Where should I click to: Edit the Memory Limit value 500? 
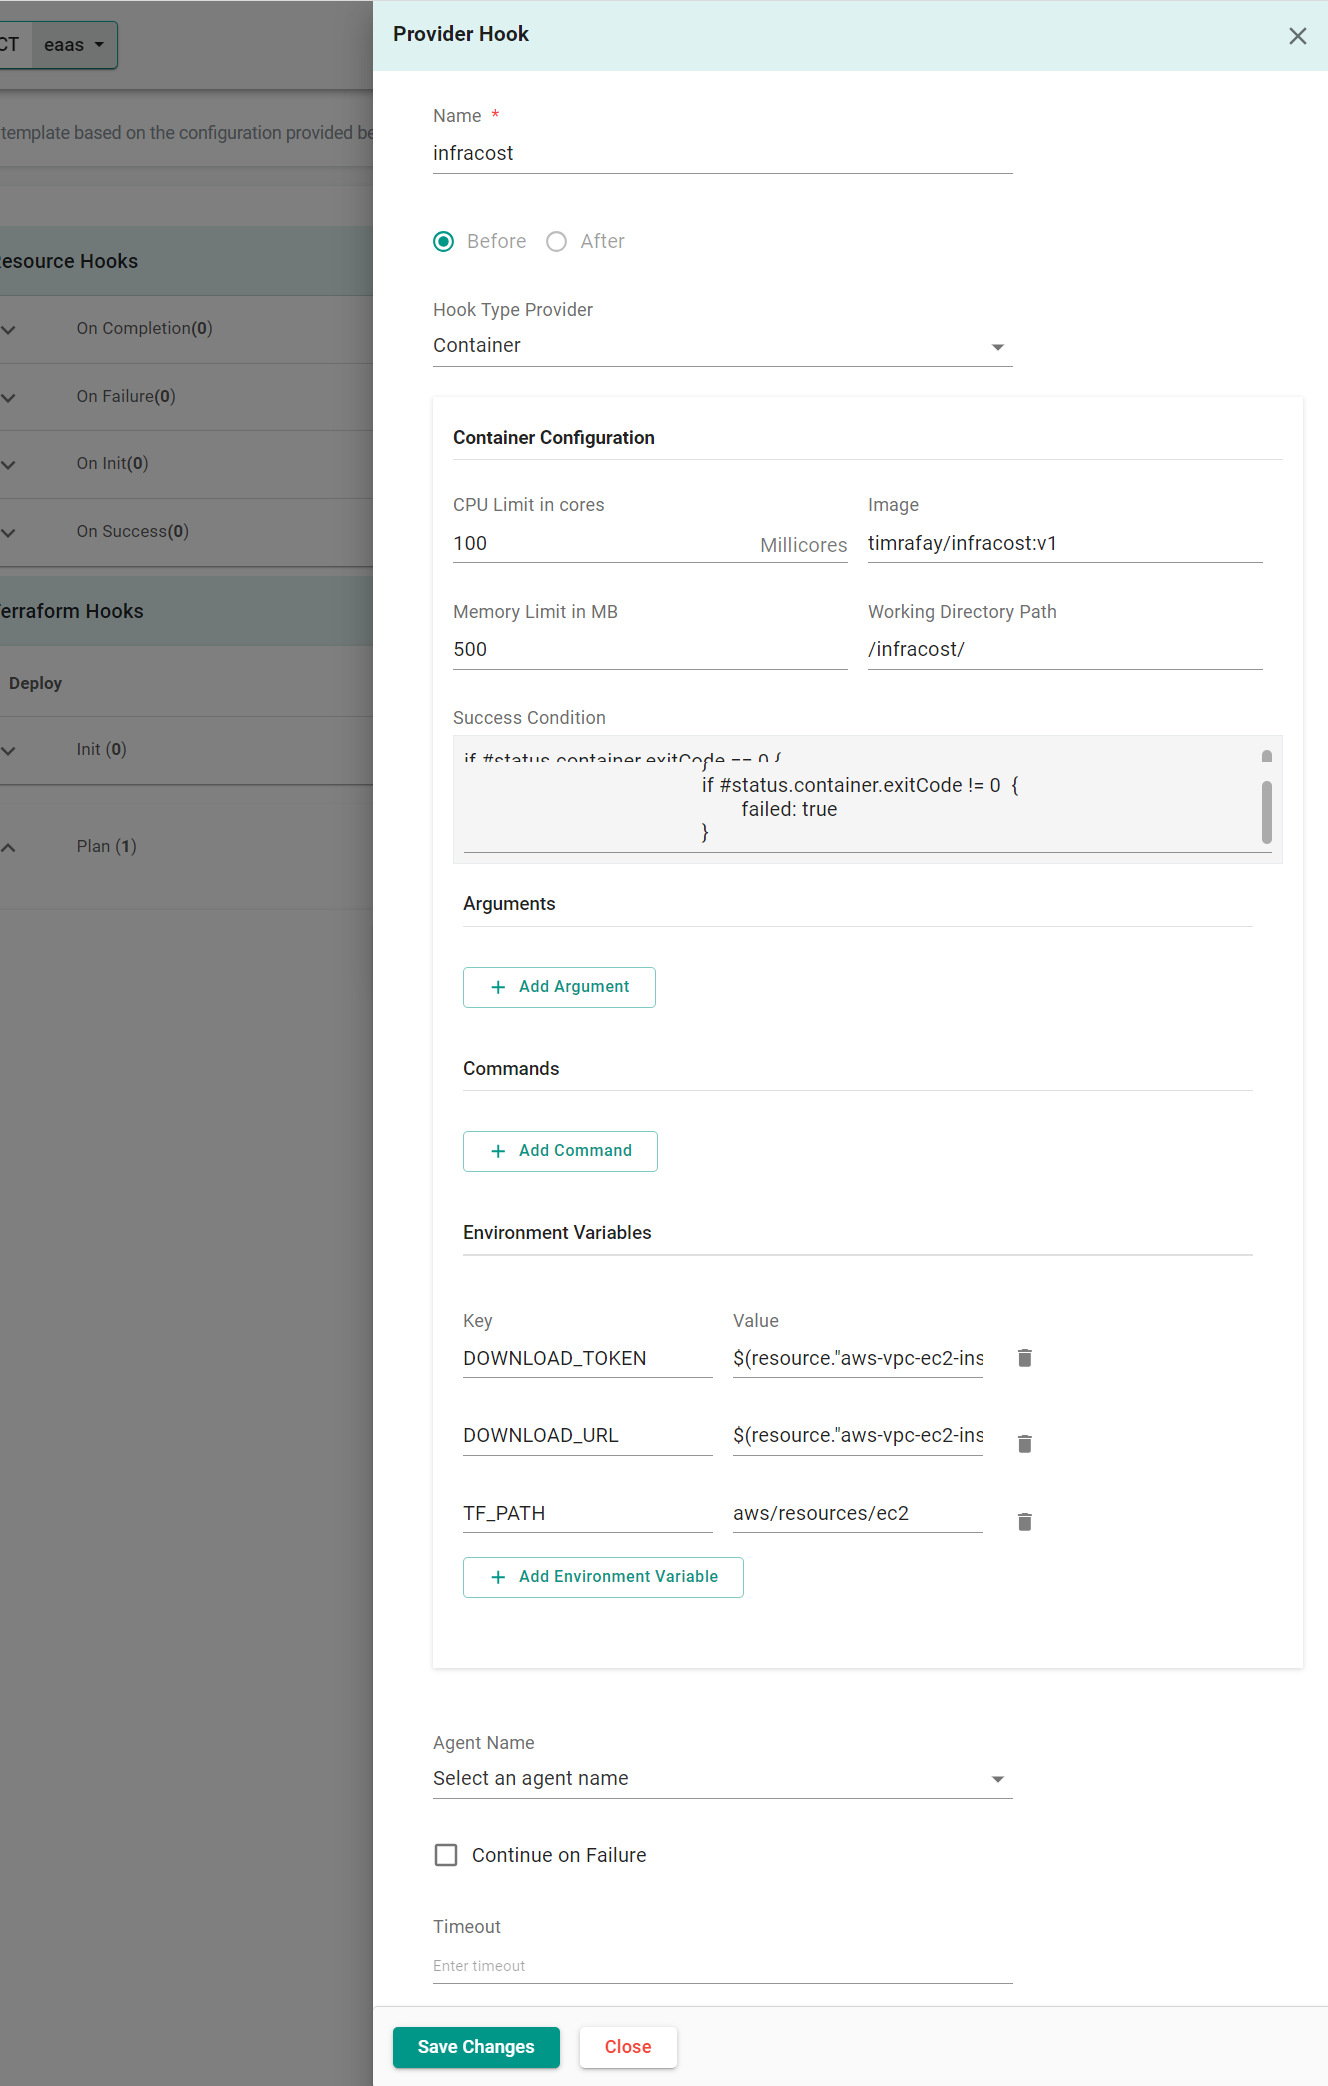click(x=650, y=650)
